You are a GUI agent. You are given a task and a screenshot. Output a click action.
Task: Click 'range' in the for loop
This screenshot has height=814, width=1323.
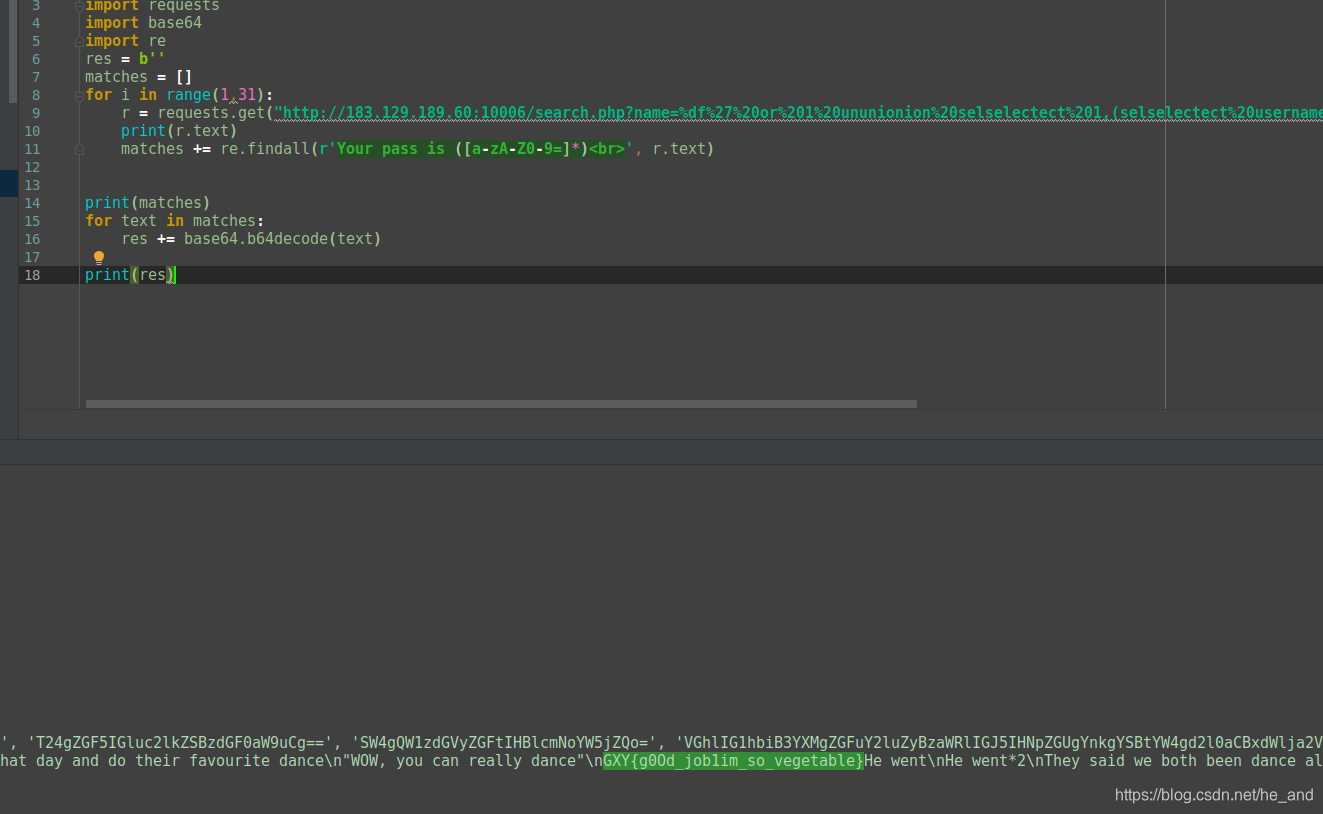[x=188, y=95]
